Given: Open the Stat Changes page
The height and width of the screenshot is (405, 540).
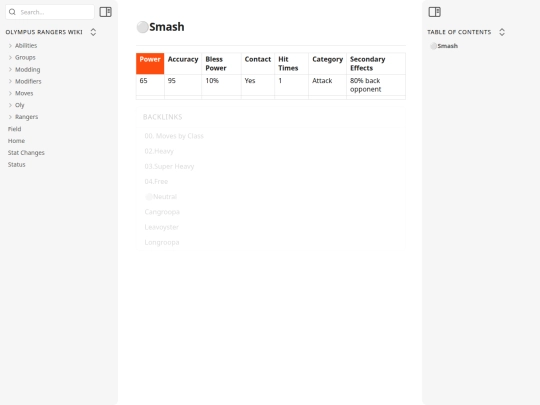Looking at the screenshot, I should pos(26,153).
